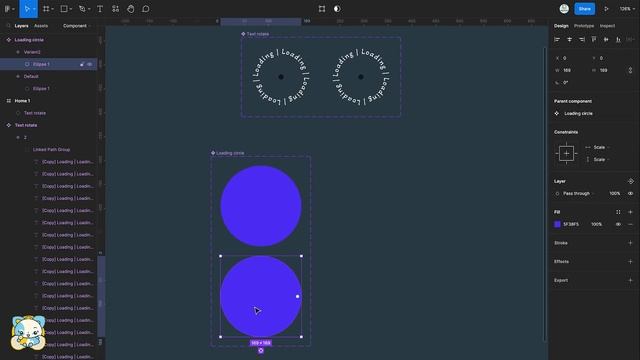Click the Edit object icon in toolbar center
This screenshot has width=640, height=360.
322,9
